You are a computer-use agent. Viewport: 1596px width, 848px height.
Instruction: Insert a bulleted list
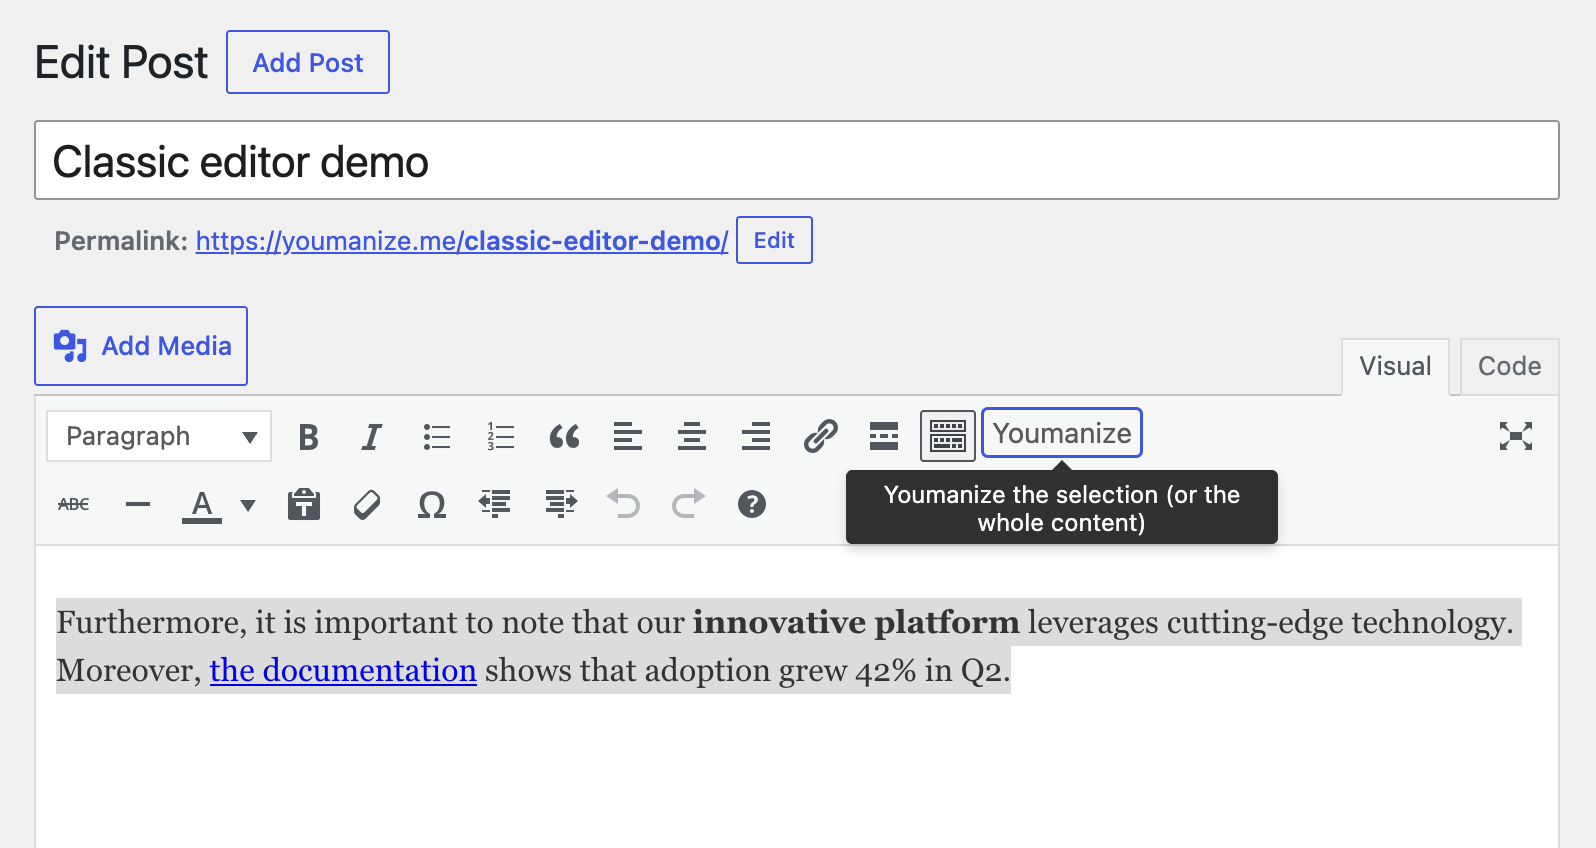(x=436, y=436)
